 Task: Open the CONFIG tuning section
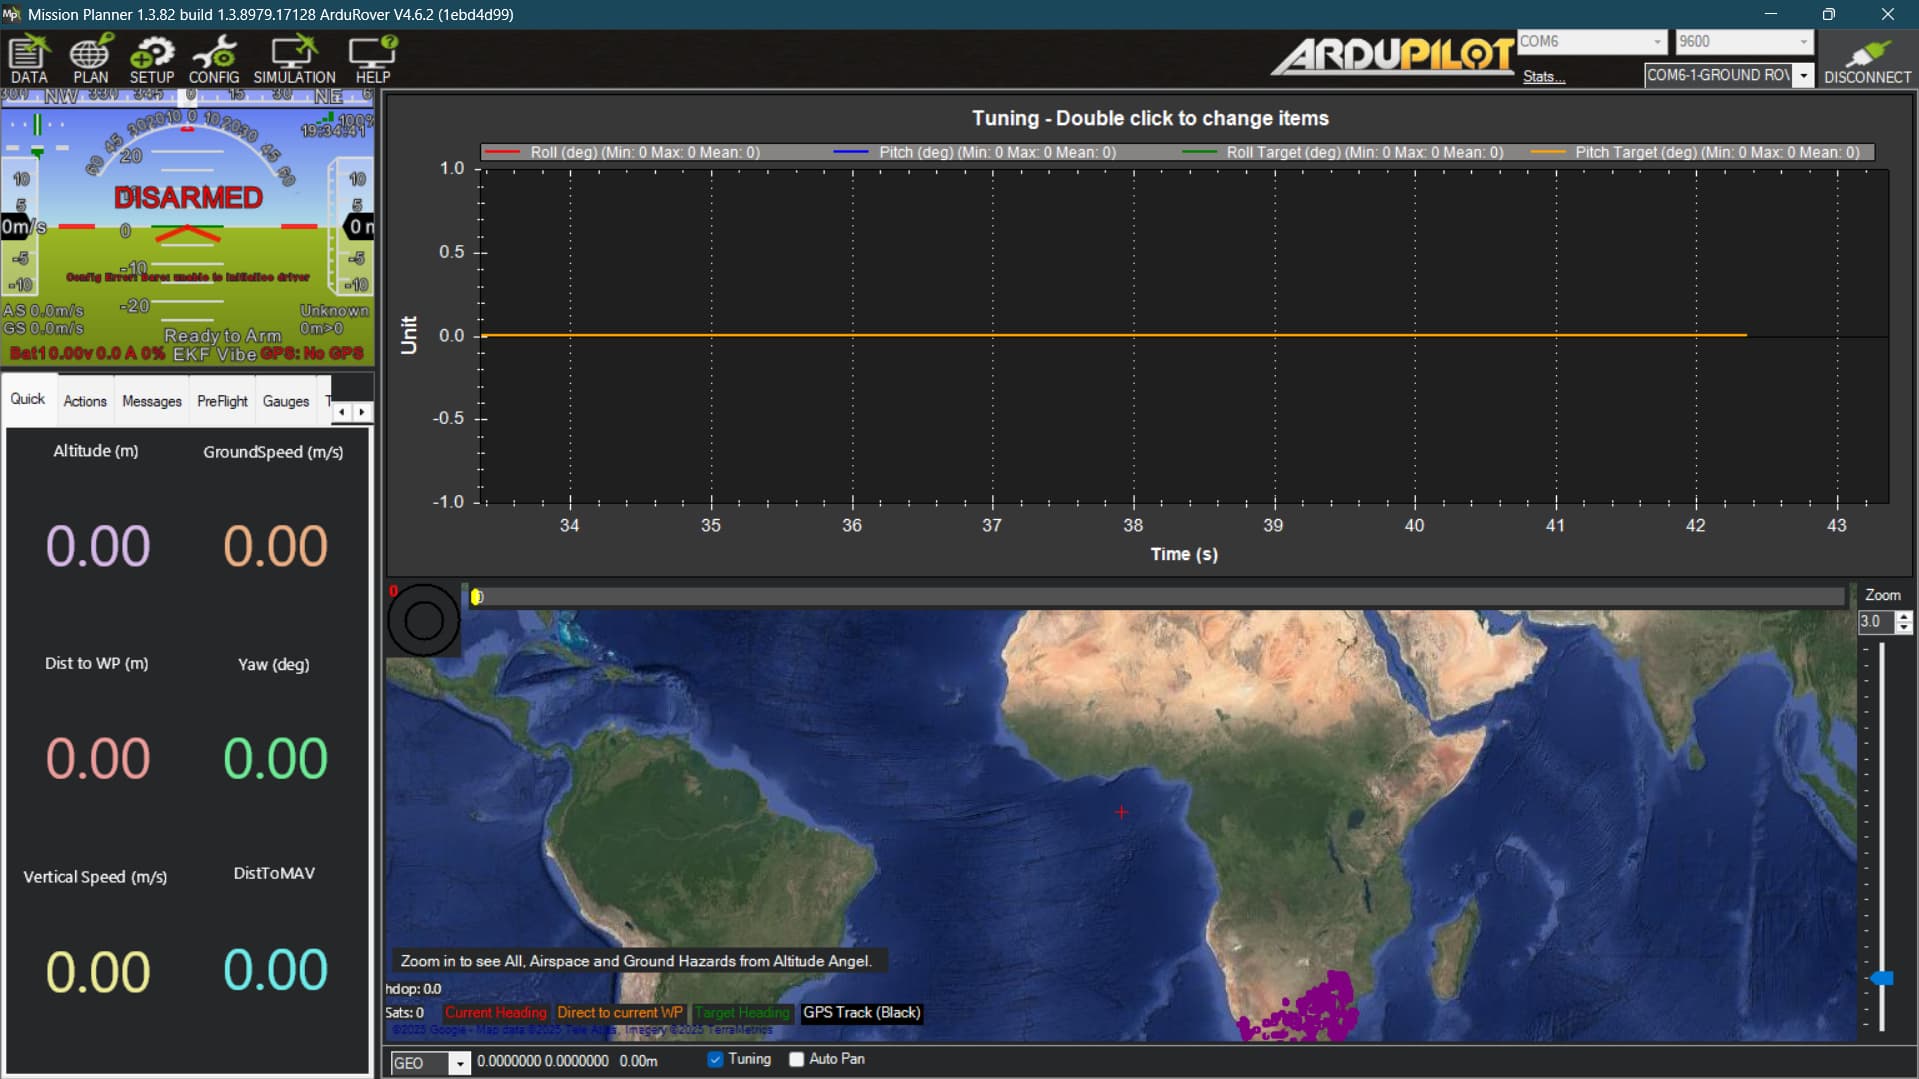[213, 59]
